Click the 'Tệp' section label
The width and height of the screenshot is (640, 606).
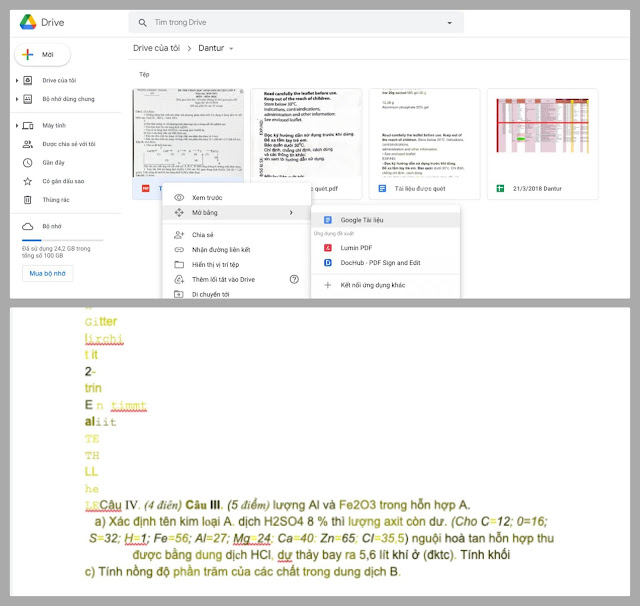point(144,74)
